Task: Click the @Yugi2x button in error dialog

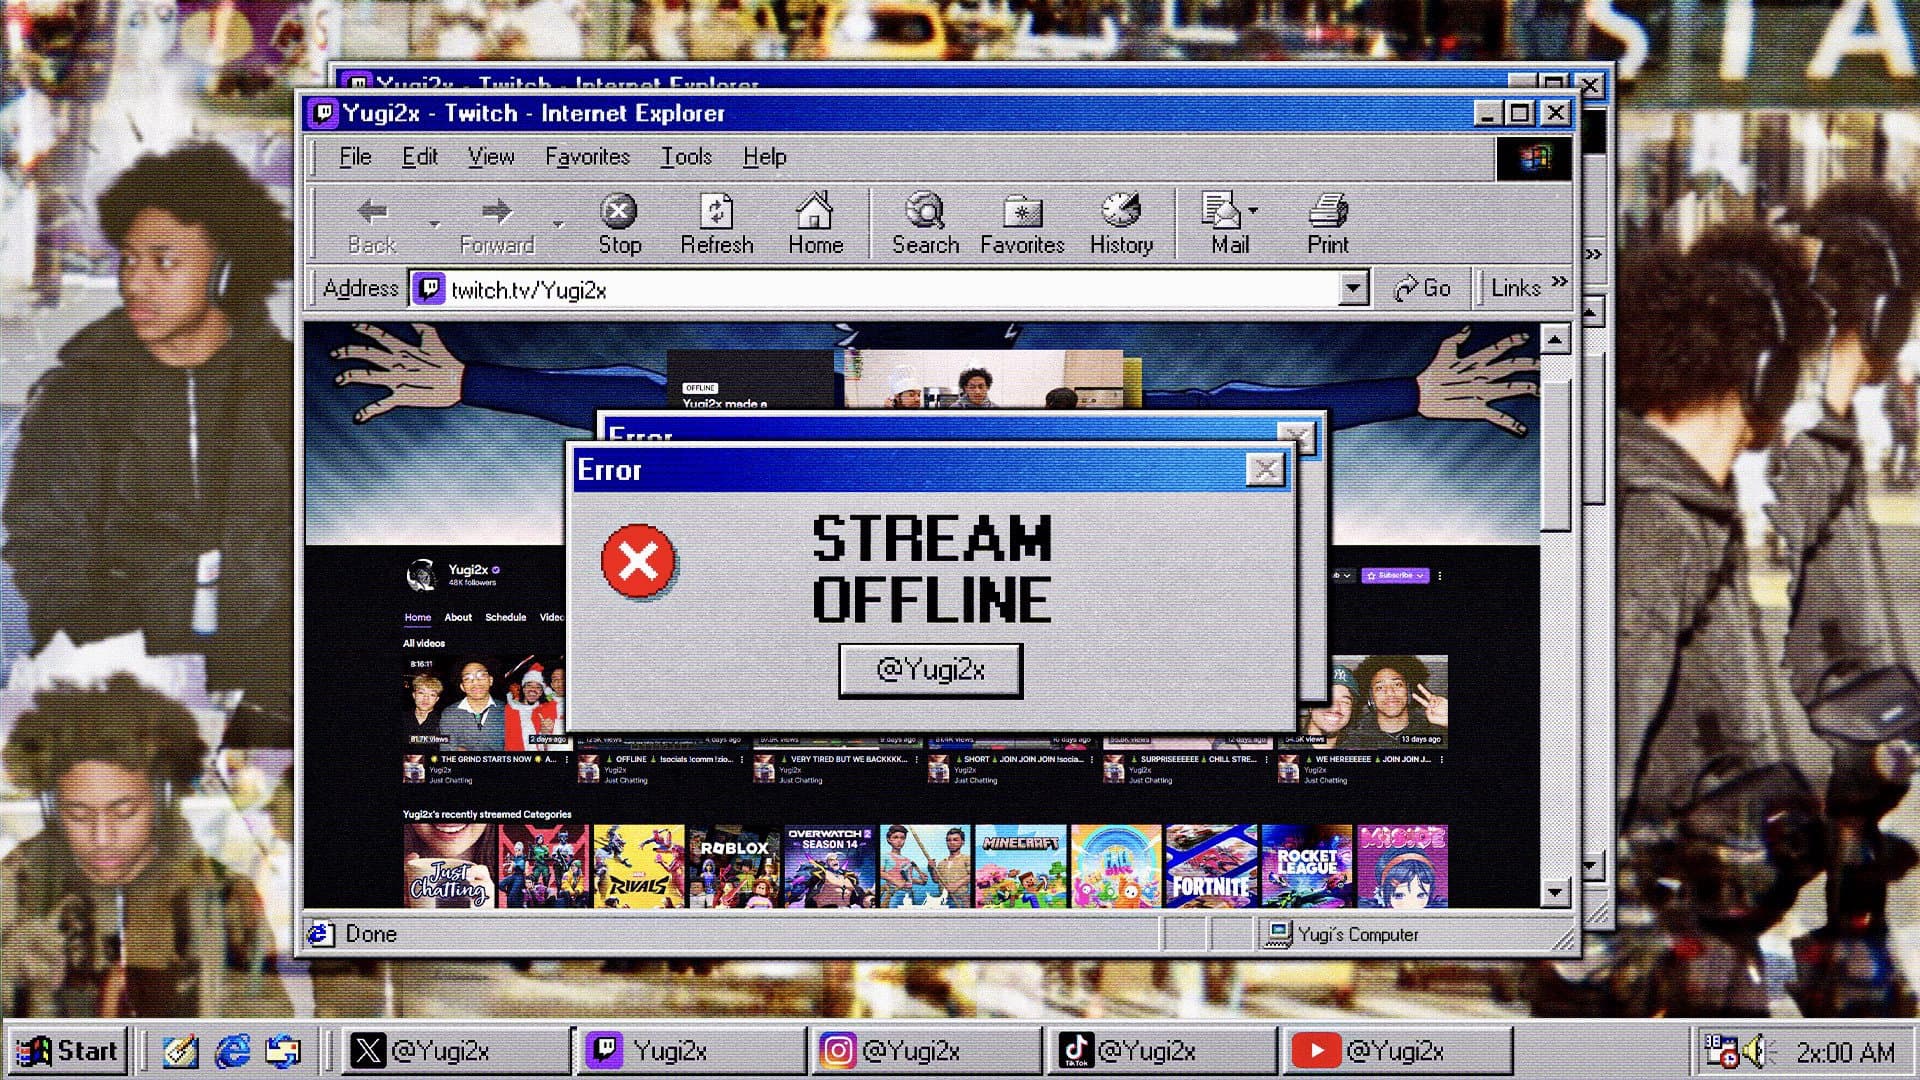Action: (930, 670)
